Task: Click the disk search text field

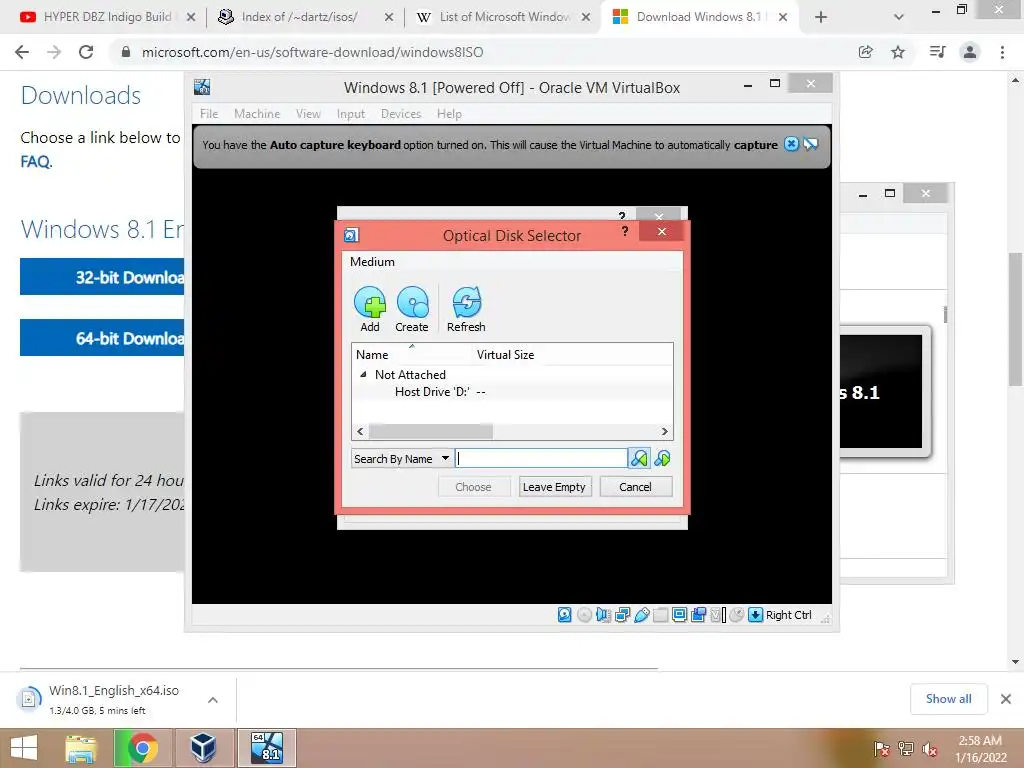Action: coord(541,458)
